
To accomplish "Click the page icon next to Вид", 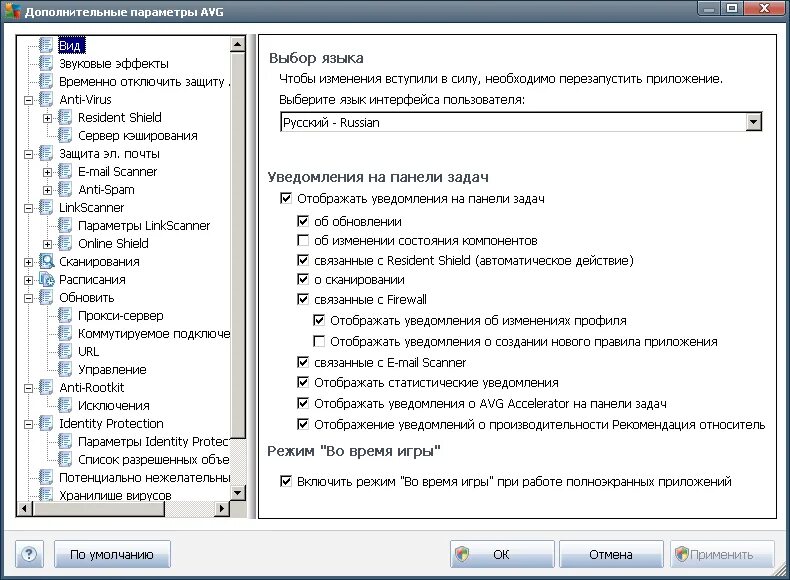I will pyautogui.click(x=46, y=45).
